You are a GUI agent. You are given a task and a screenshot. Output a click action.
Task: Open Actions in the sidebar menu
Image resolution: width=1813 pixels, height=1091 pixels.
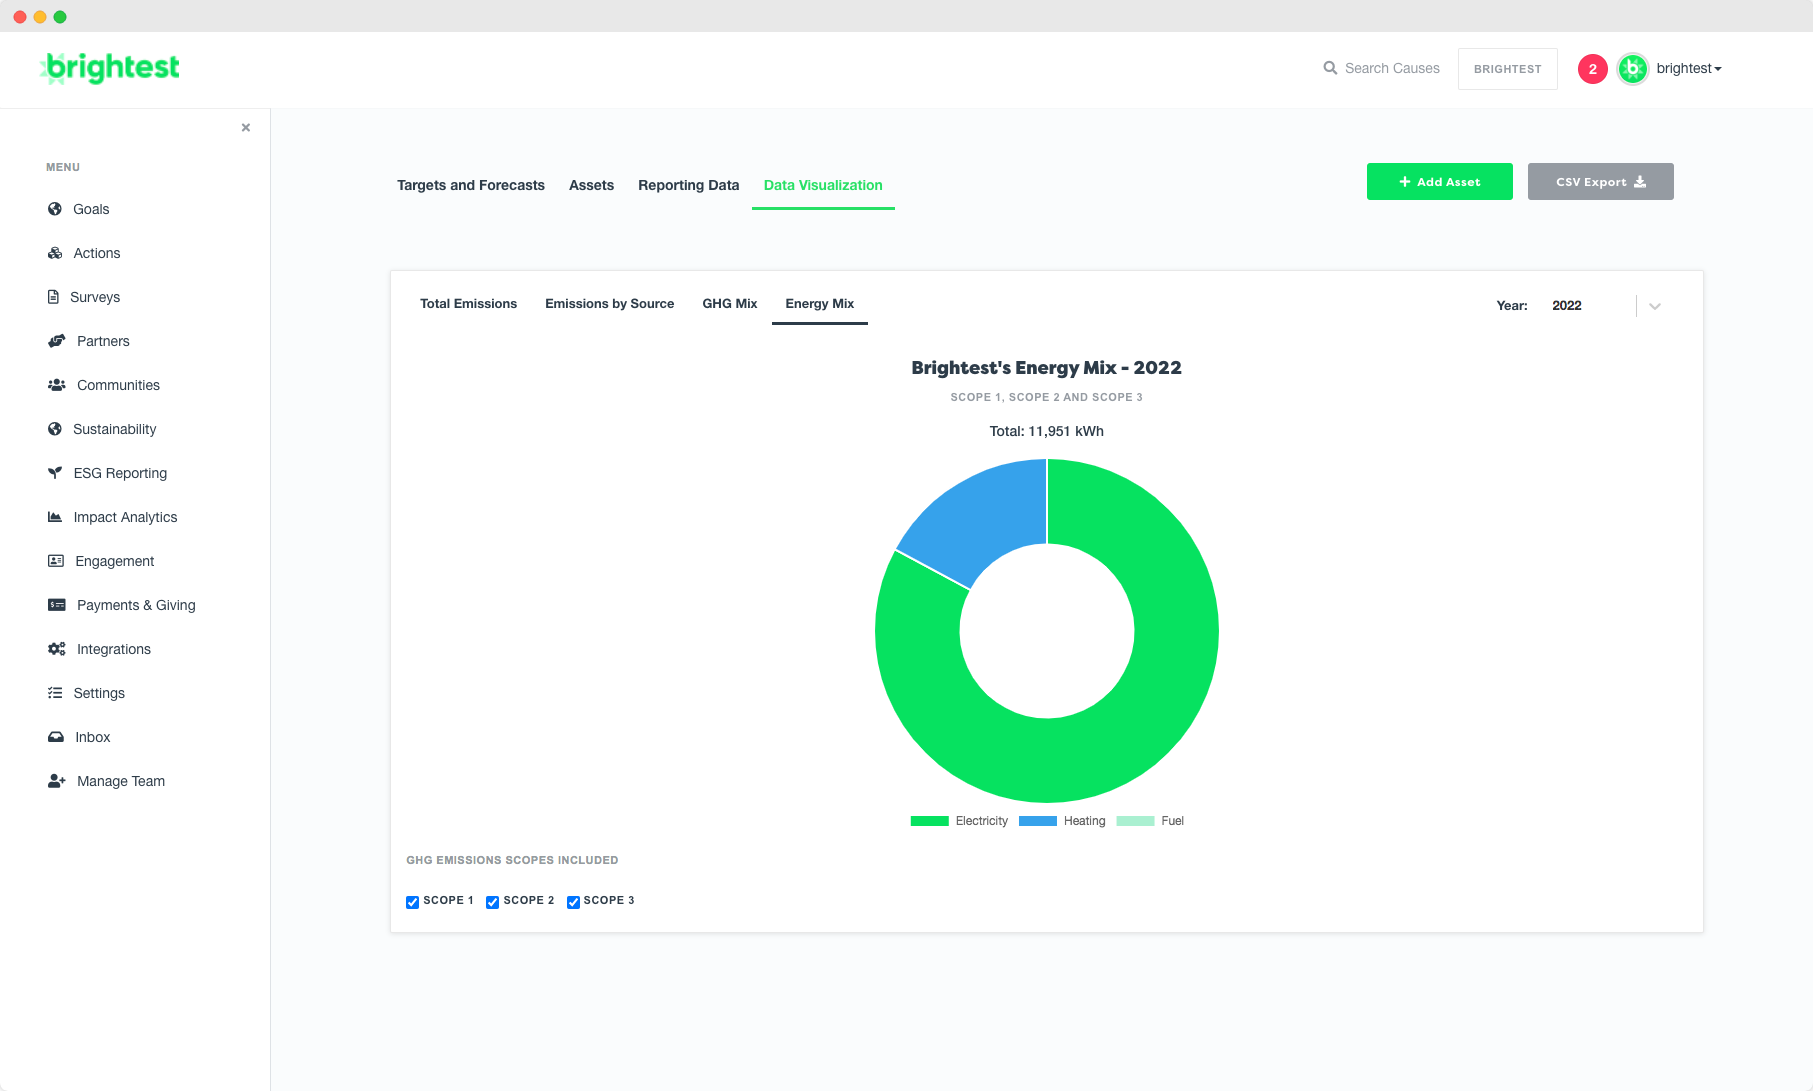click(x=97, y=253)
